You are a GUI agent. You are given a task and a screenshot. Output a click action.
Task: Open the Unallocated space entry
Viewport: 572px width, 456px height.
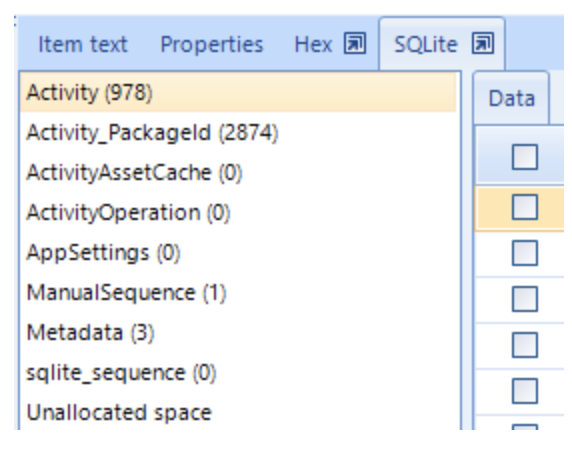point(238,413)
